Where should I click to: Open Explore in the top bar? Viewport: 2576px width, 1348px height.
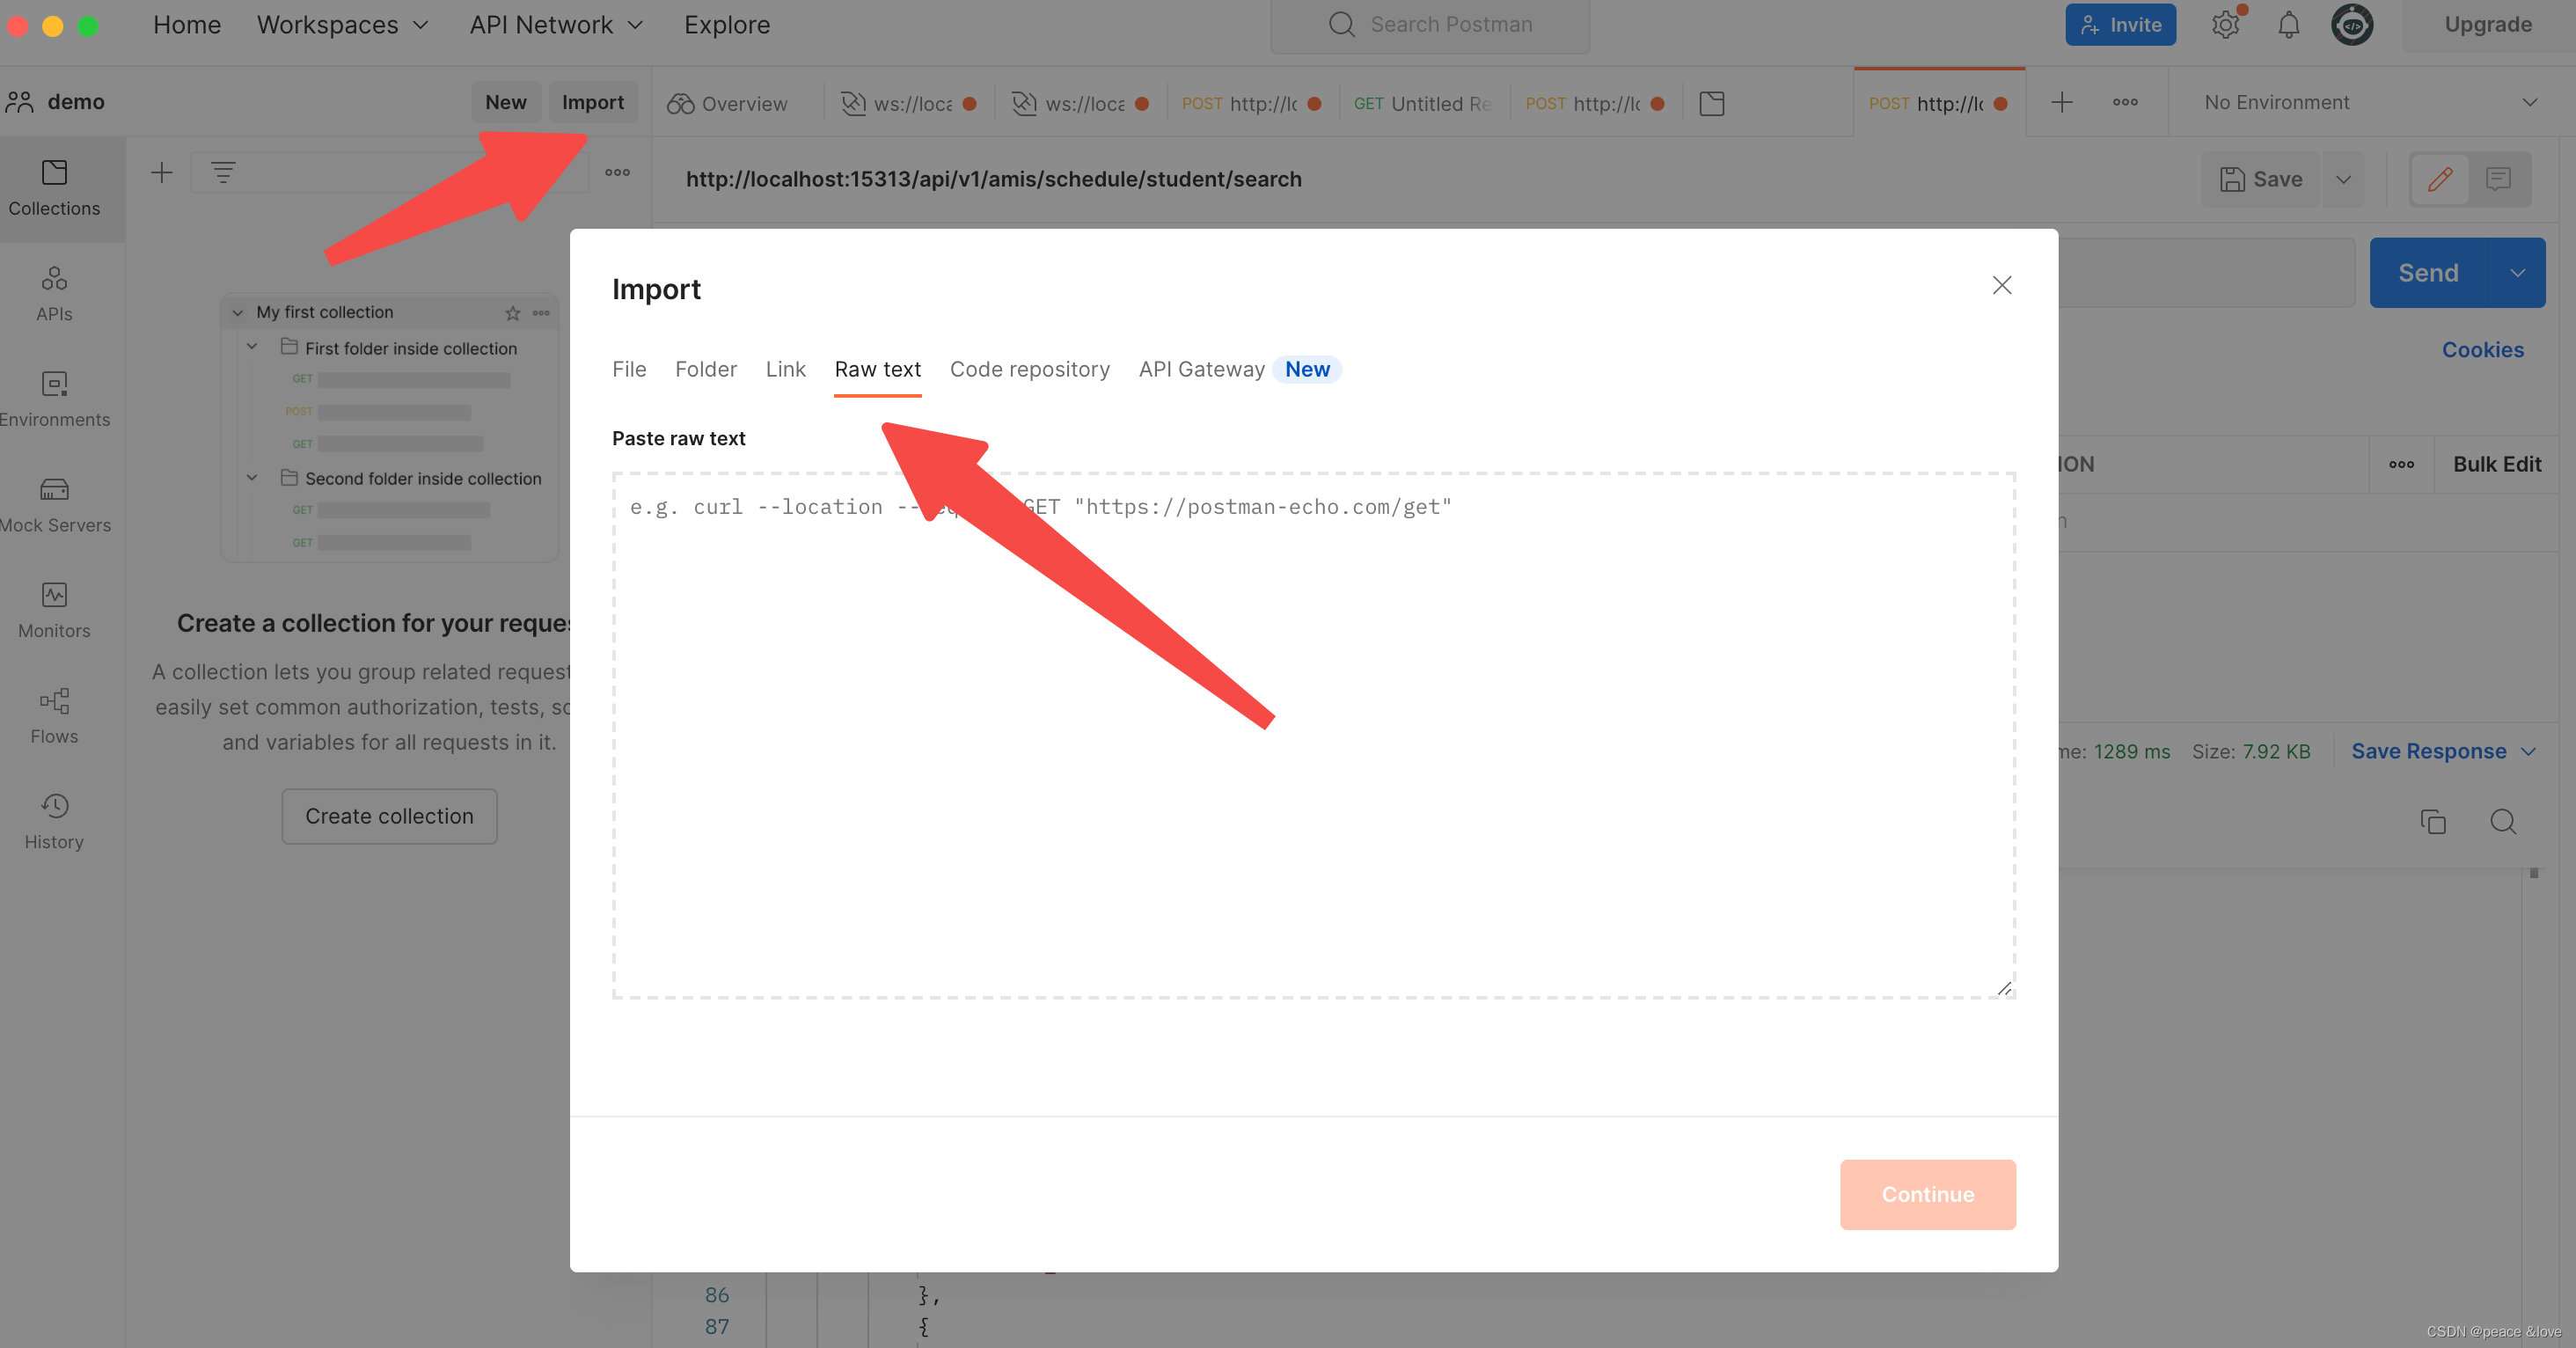click(x=727, y=25)
